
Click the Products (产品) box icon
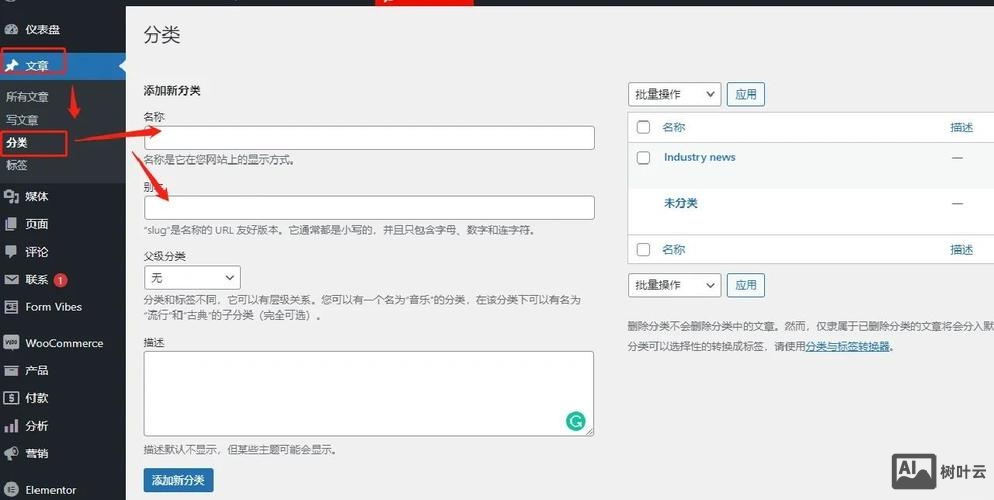click(11, 370)
